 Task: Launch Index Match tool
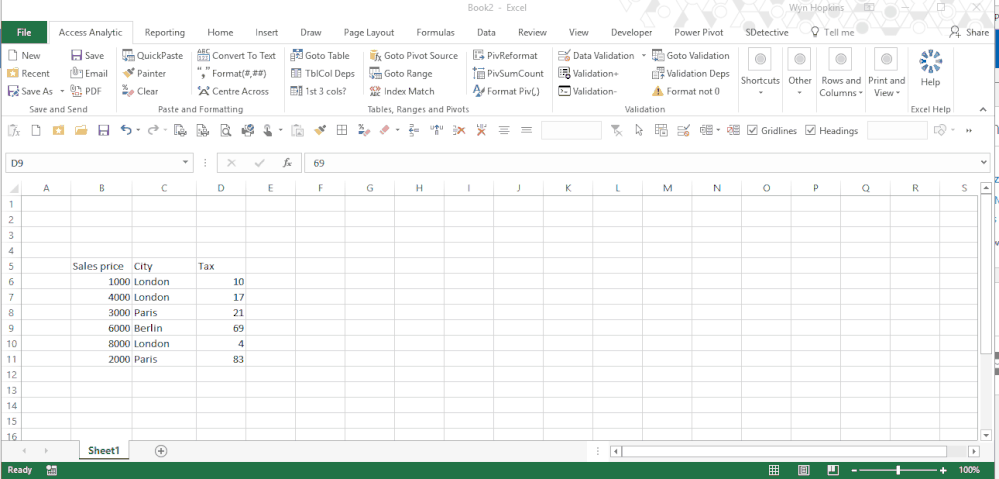(x=401, y=91)
